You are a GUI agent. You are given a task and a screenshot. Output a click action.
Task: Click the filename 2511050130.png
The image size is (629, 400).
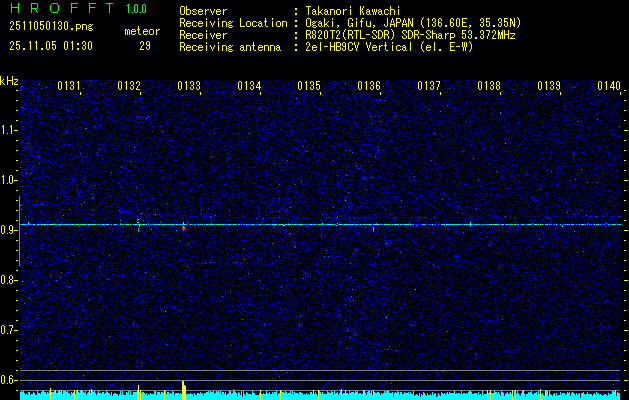click(x=51, y=27)
